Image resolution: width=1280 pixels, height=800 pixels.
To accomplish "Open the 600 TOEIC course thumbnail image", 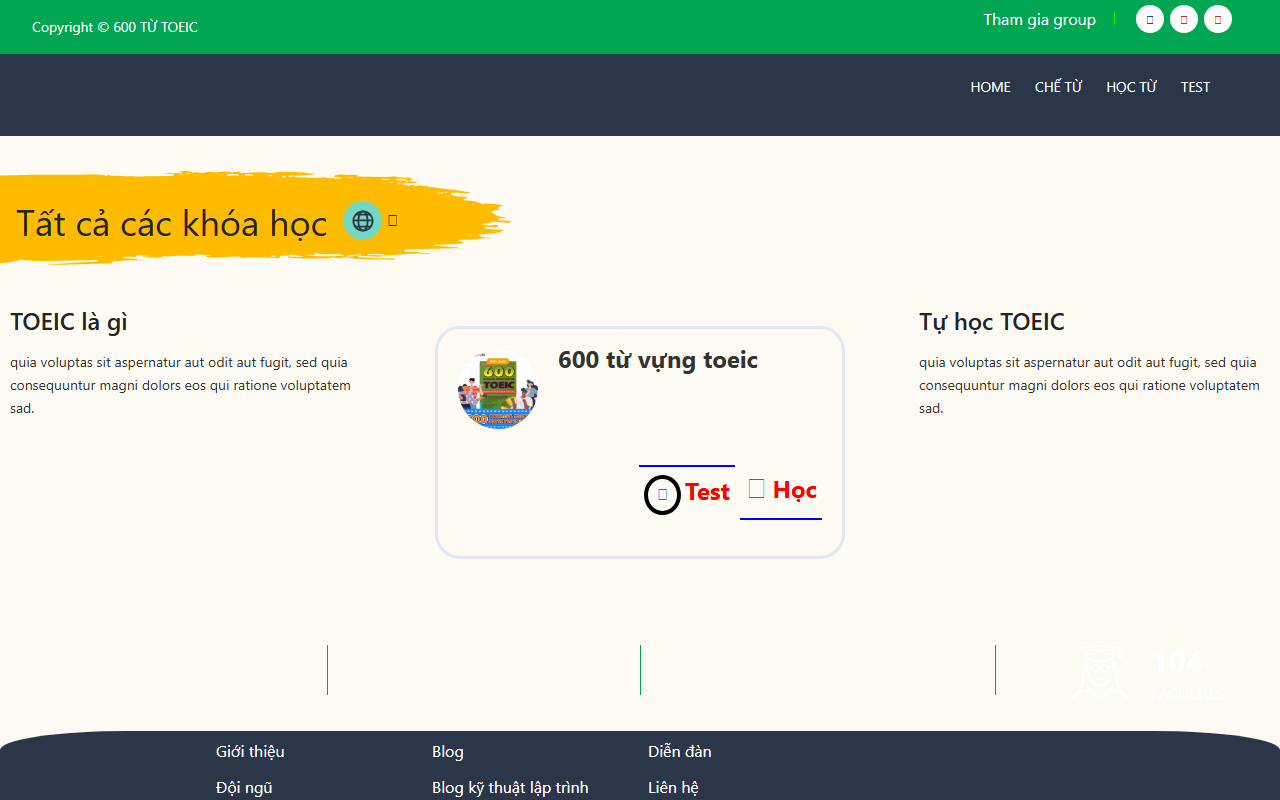I will coord(498,391).
